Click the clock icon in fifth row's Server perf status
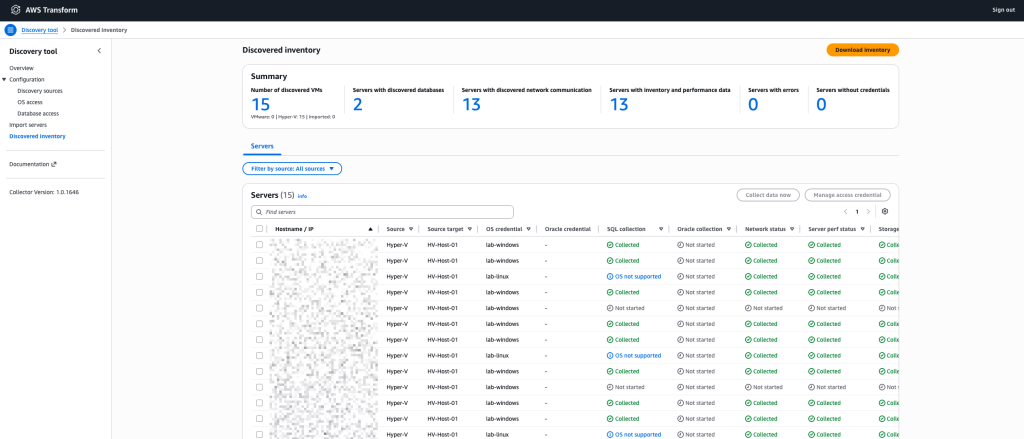Screen dimensions: 1024x439 click(x=811, y=308)
